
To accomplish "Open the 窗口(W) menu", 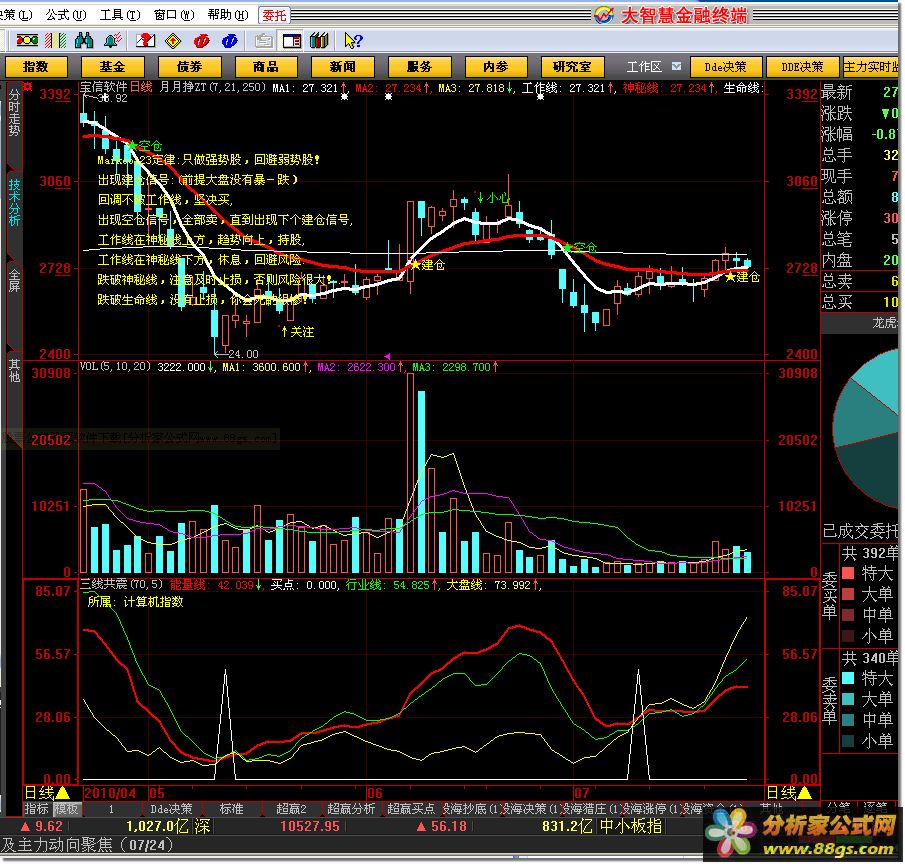I will tap(174, 15).
